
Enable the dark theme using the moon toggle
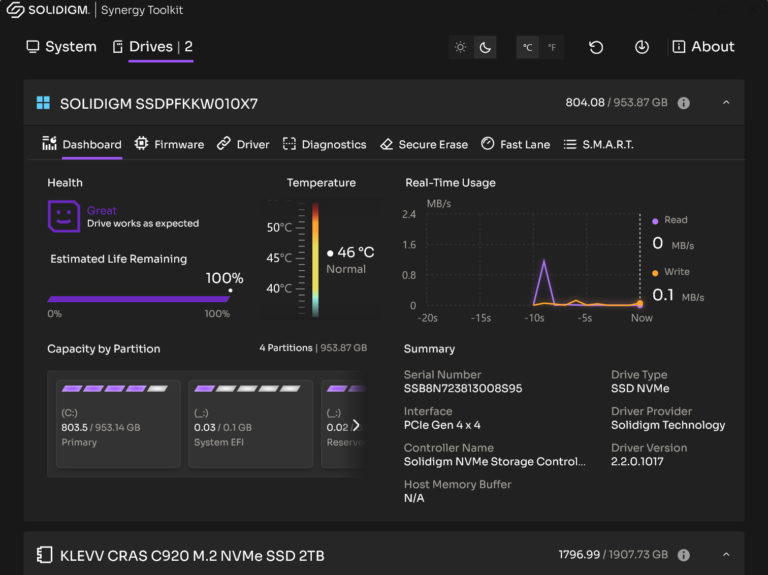[x=484, y=47]
